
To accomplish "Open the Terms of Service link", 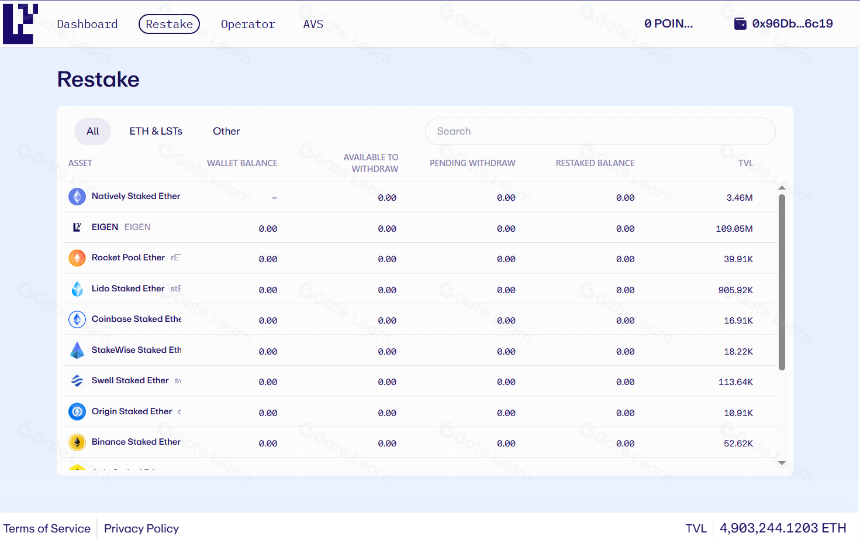I will (x=47, y=529).
